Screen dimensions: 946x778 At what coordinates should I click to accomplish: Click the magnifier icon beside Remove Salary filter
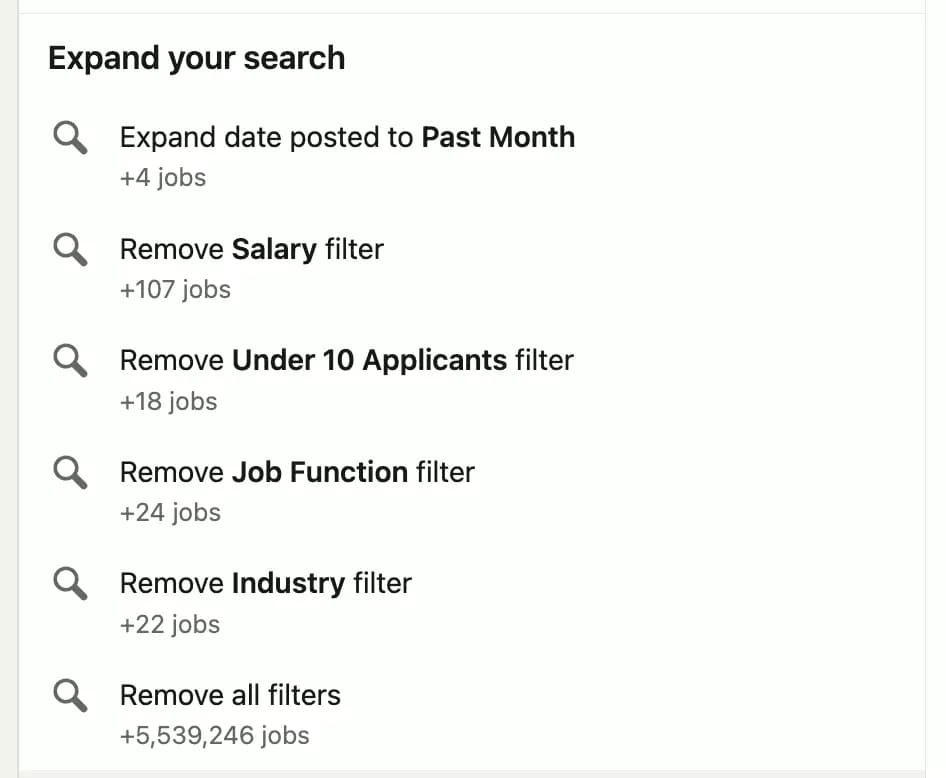tap(69, 249)
